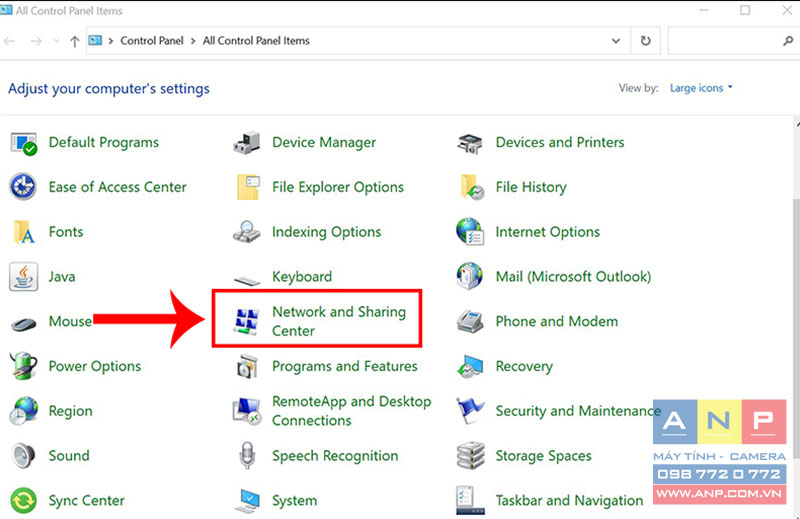Click All Control Panel Items breadcrumb

pos(256,41)
